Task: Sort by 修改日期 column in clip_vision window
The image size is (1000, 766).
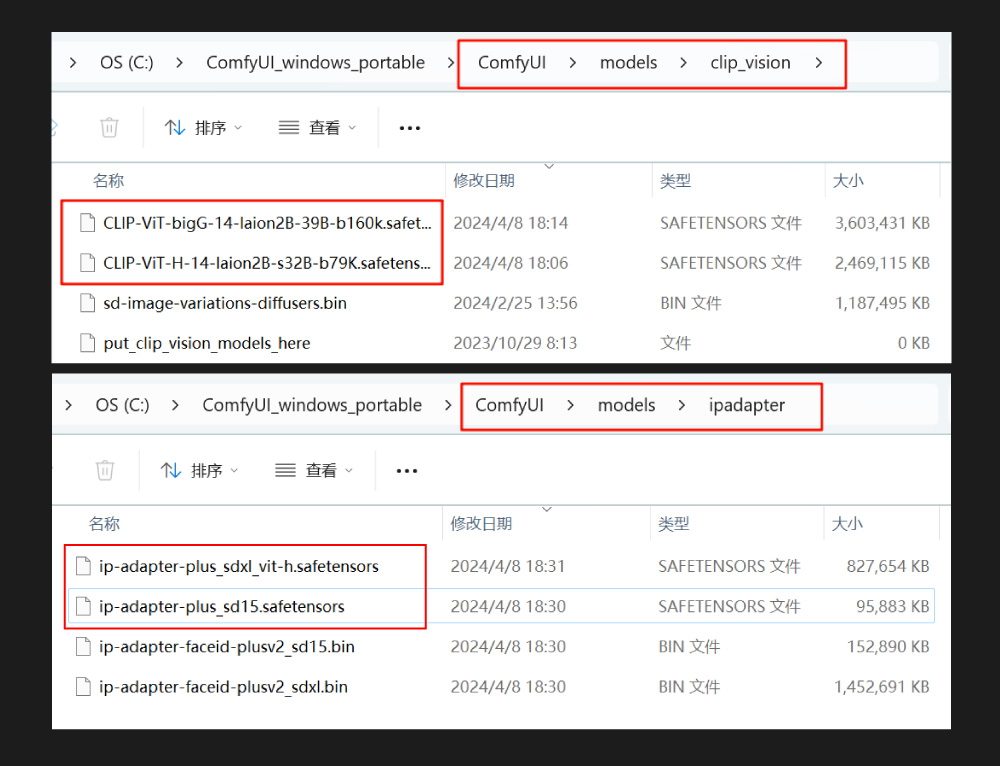Action: [484, 181]
